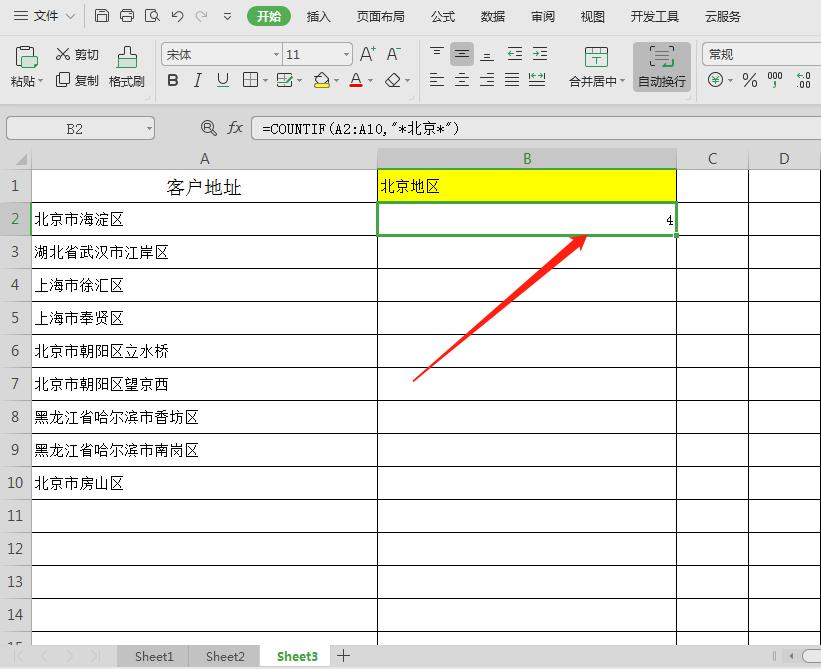
Task: Click the Print icon in quick access bar
Action: pyautogui.click(x=127, y=16)
